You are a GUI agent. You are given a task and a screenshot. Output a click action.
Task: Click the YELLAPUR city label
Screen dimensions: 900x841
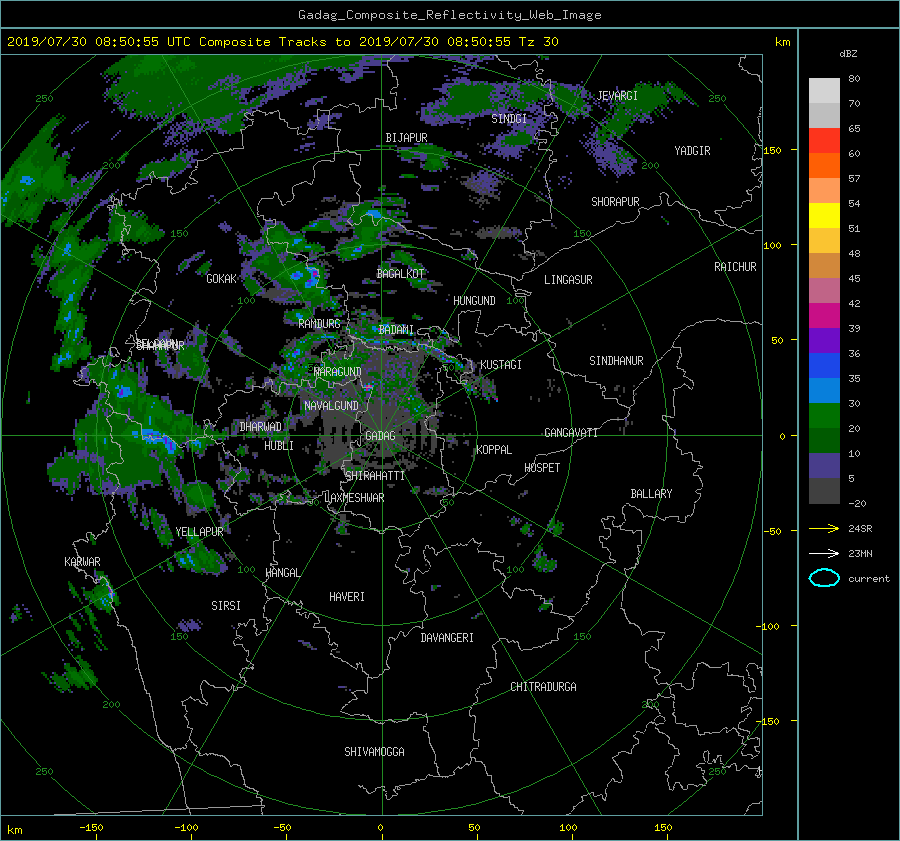[x=199, y=532]
